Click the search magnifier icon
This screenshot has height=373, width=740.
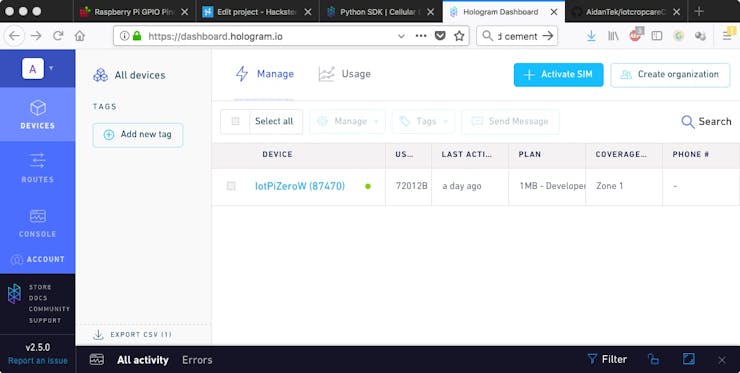click(688, 122)
